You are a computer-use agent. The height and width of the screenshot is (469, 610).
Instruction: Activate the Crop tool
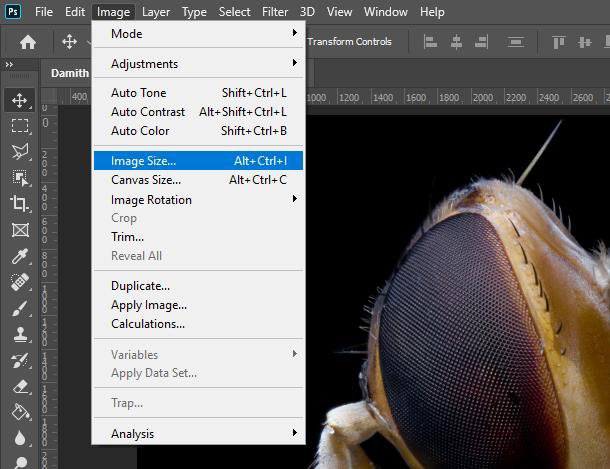tap(19, 203)
